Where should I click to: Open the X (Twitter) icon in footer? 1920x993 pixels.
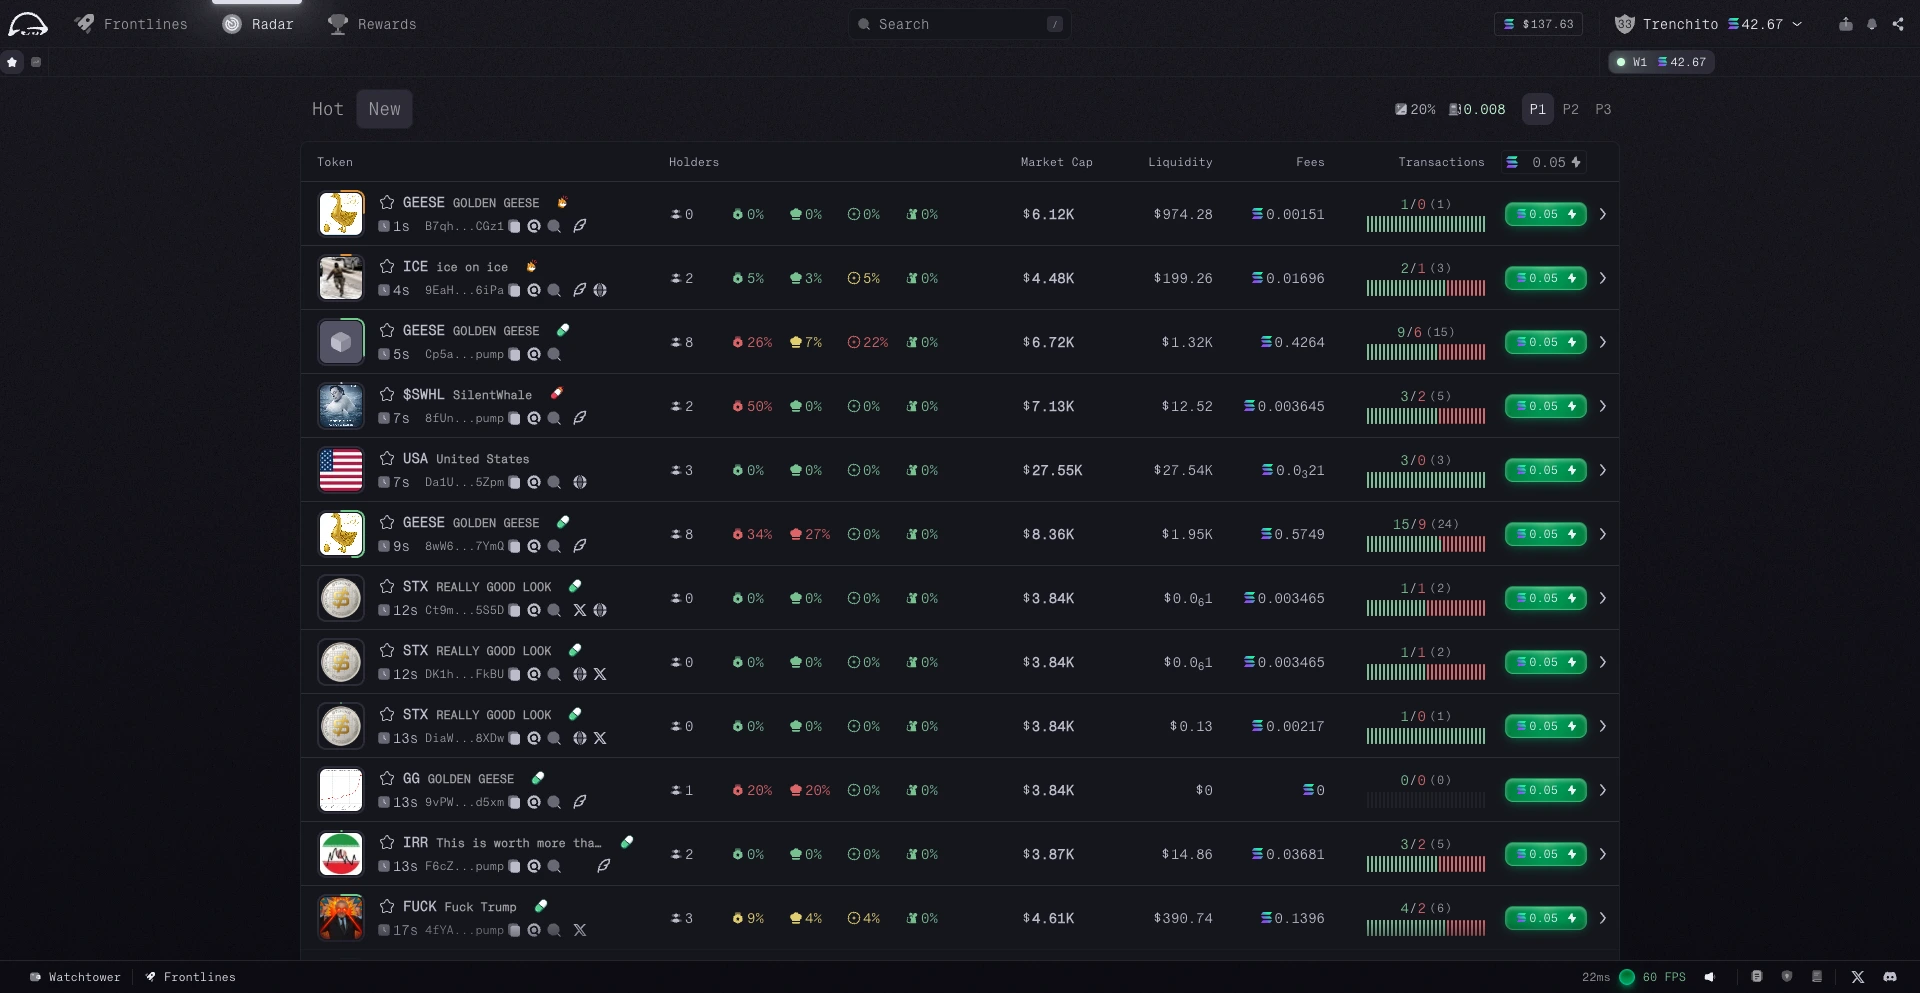click(x=1857, y=977)
